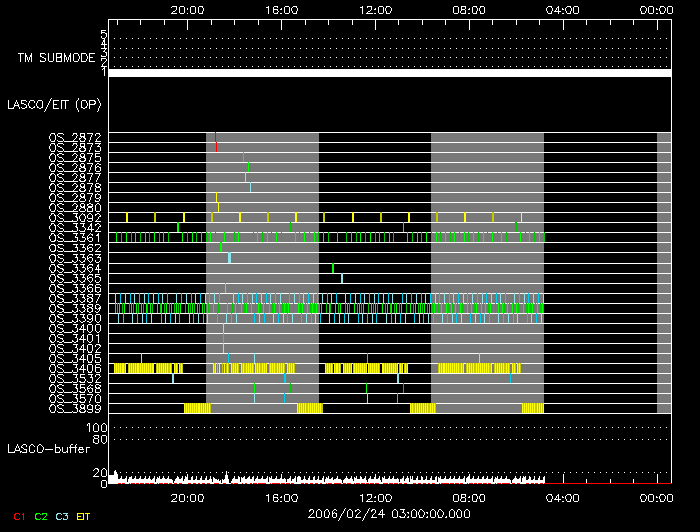Pick the OS_3406 row label
The image size is (700, 532).
point(75,368)
